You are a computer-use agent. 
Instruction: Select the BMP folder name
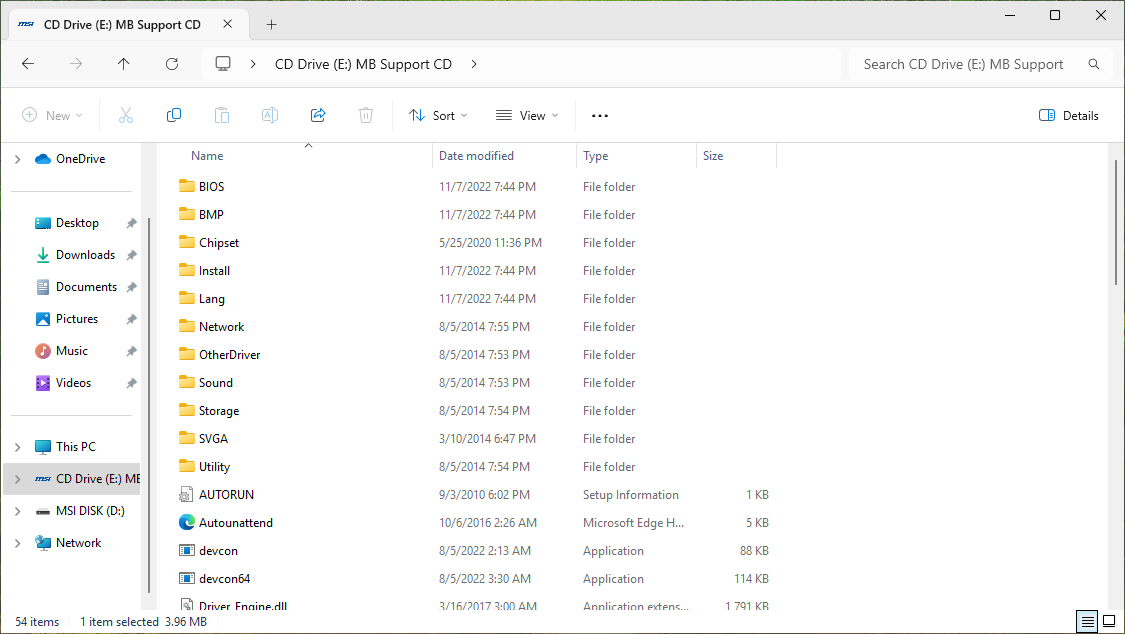(211, 214)
